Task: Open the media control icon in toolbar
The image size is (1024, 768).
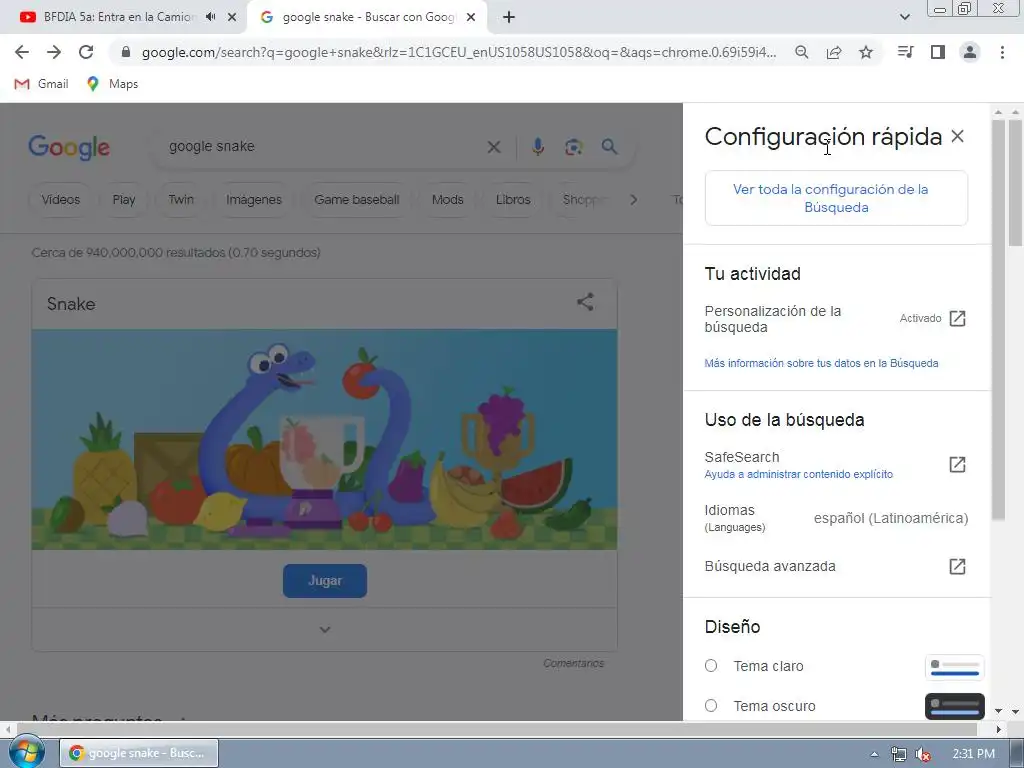Action: [x=905, y=52]
